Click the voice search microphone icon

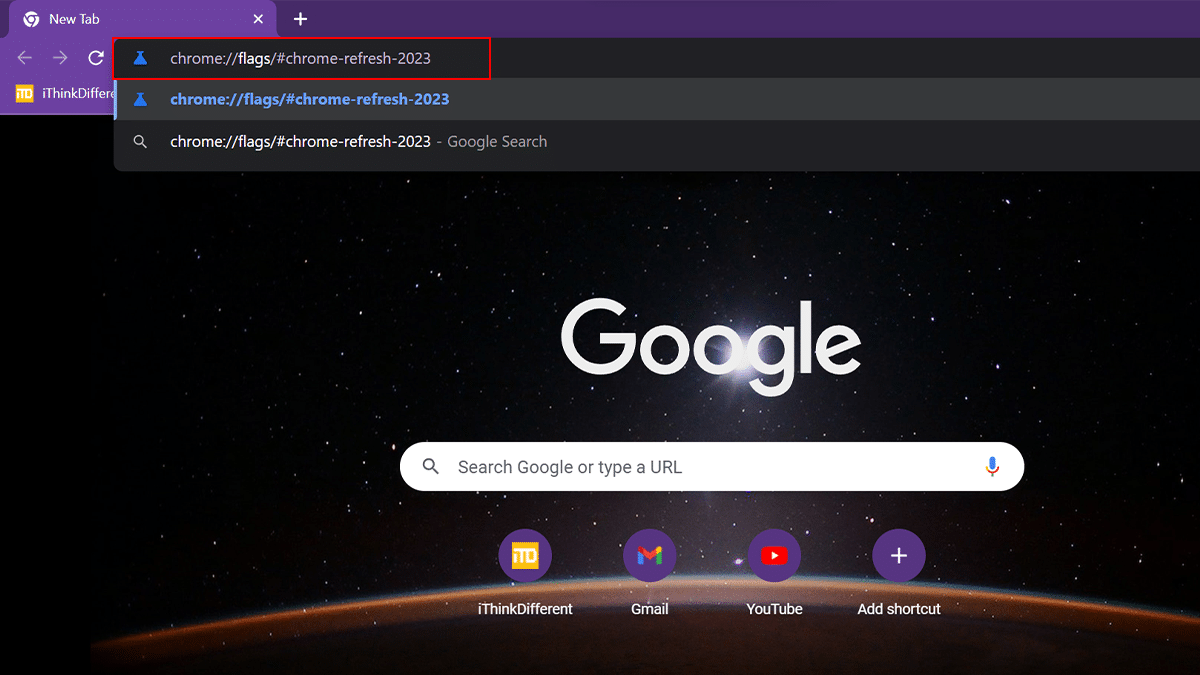pyautogui.click(x=992, y=466)
